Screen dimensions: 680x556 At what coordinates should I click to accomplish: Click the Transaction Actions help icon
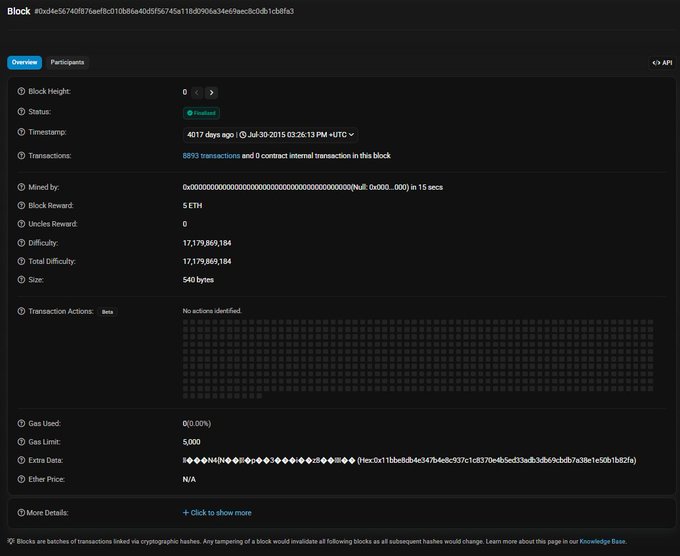pyautogui.click(x=21, y=311)
